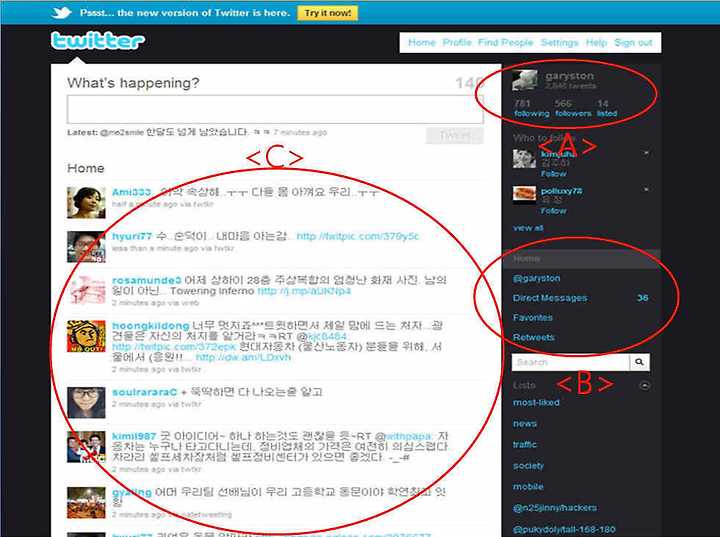Open hyuri77 avatar picture
720x537 pixels.
(x=86, y=247)
